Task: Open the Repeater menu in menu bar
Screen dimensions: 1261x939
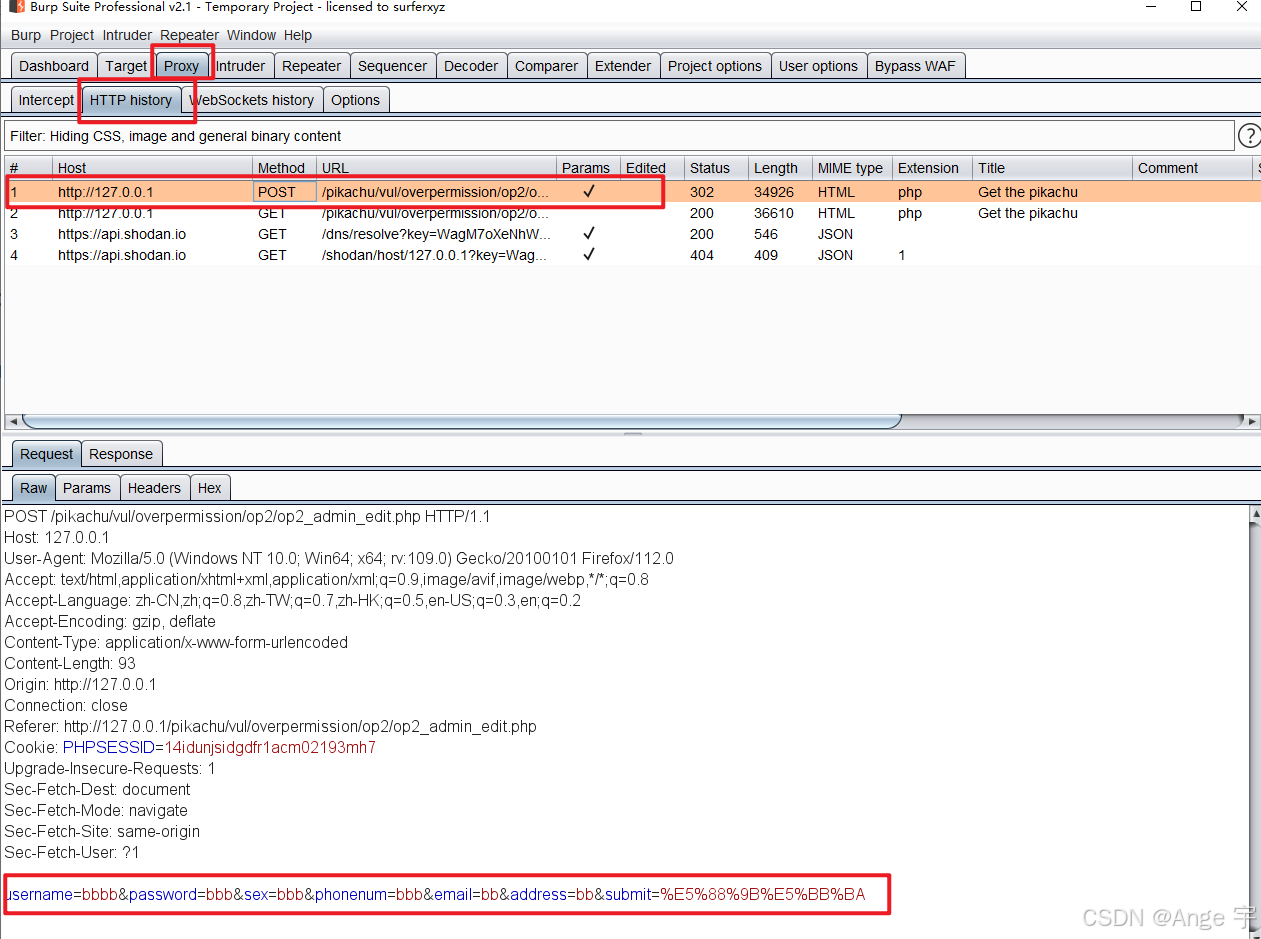Action: pyautogui.click(x=189, y=35)
